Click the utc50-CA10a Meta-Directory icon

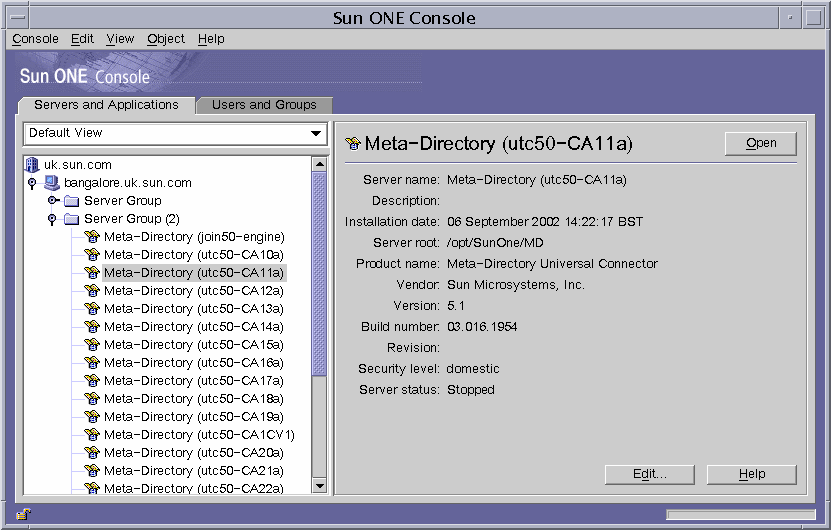(92, 254)
